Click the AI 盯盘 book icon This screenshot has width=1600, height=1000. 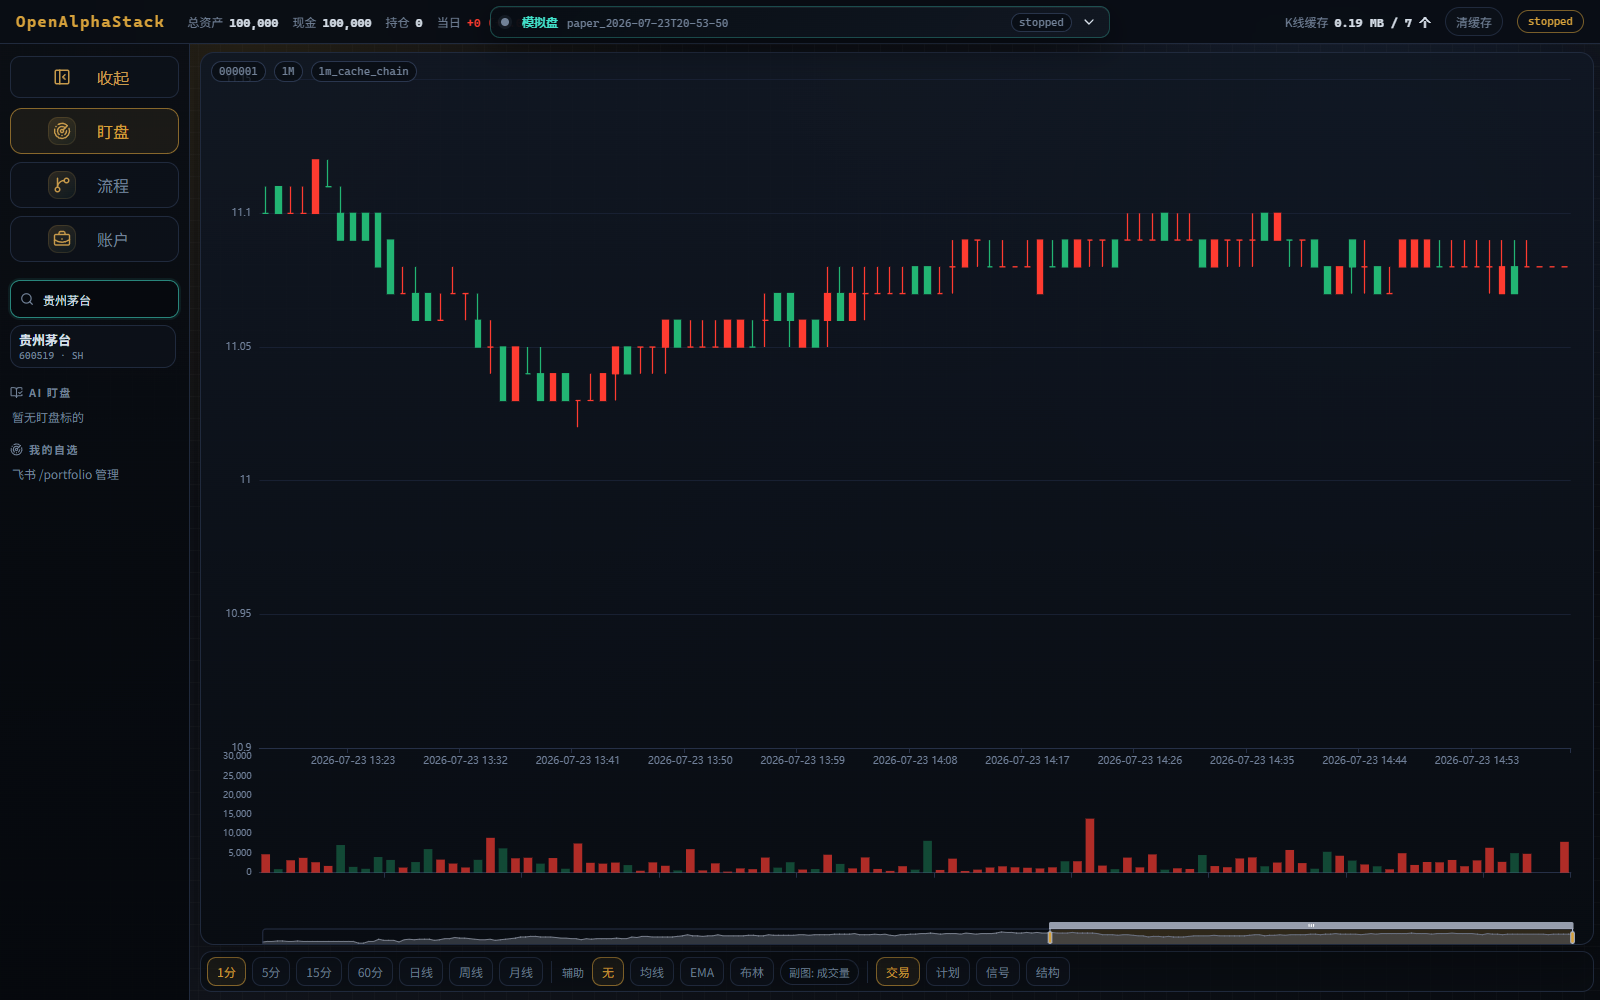pos(17,393)
